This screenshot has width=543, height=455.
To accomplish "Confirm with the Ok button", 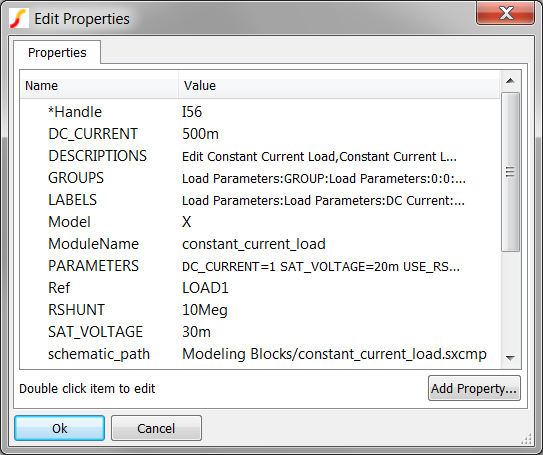I will (x=60, y=428).
